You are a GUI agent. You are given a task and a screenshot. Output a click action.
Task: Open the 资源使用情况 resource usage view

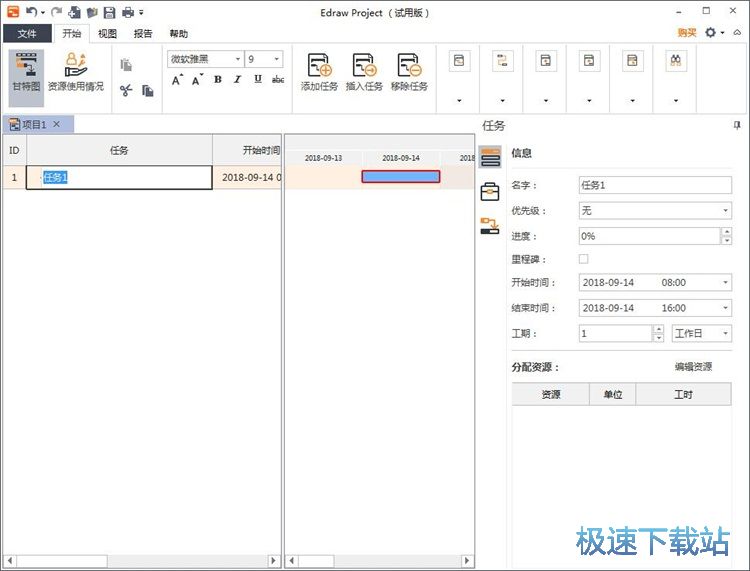coord(76,72)
